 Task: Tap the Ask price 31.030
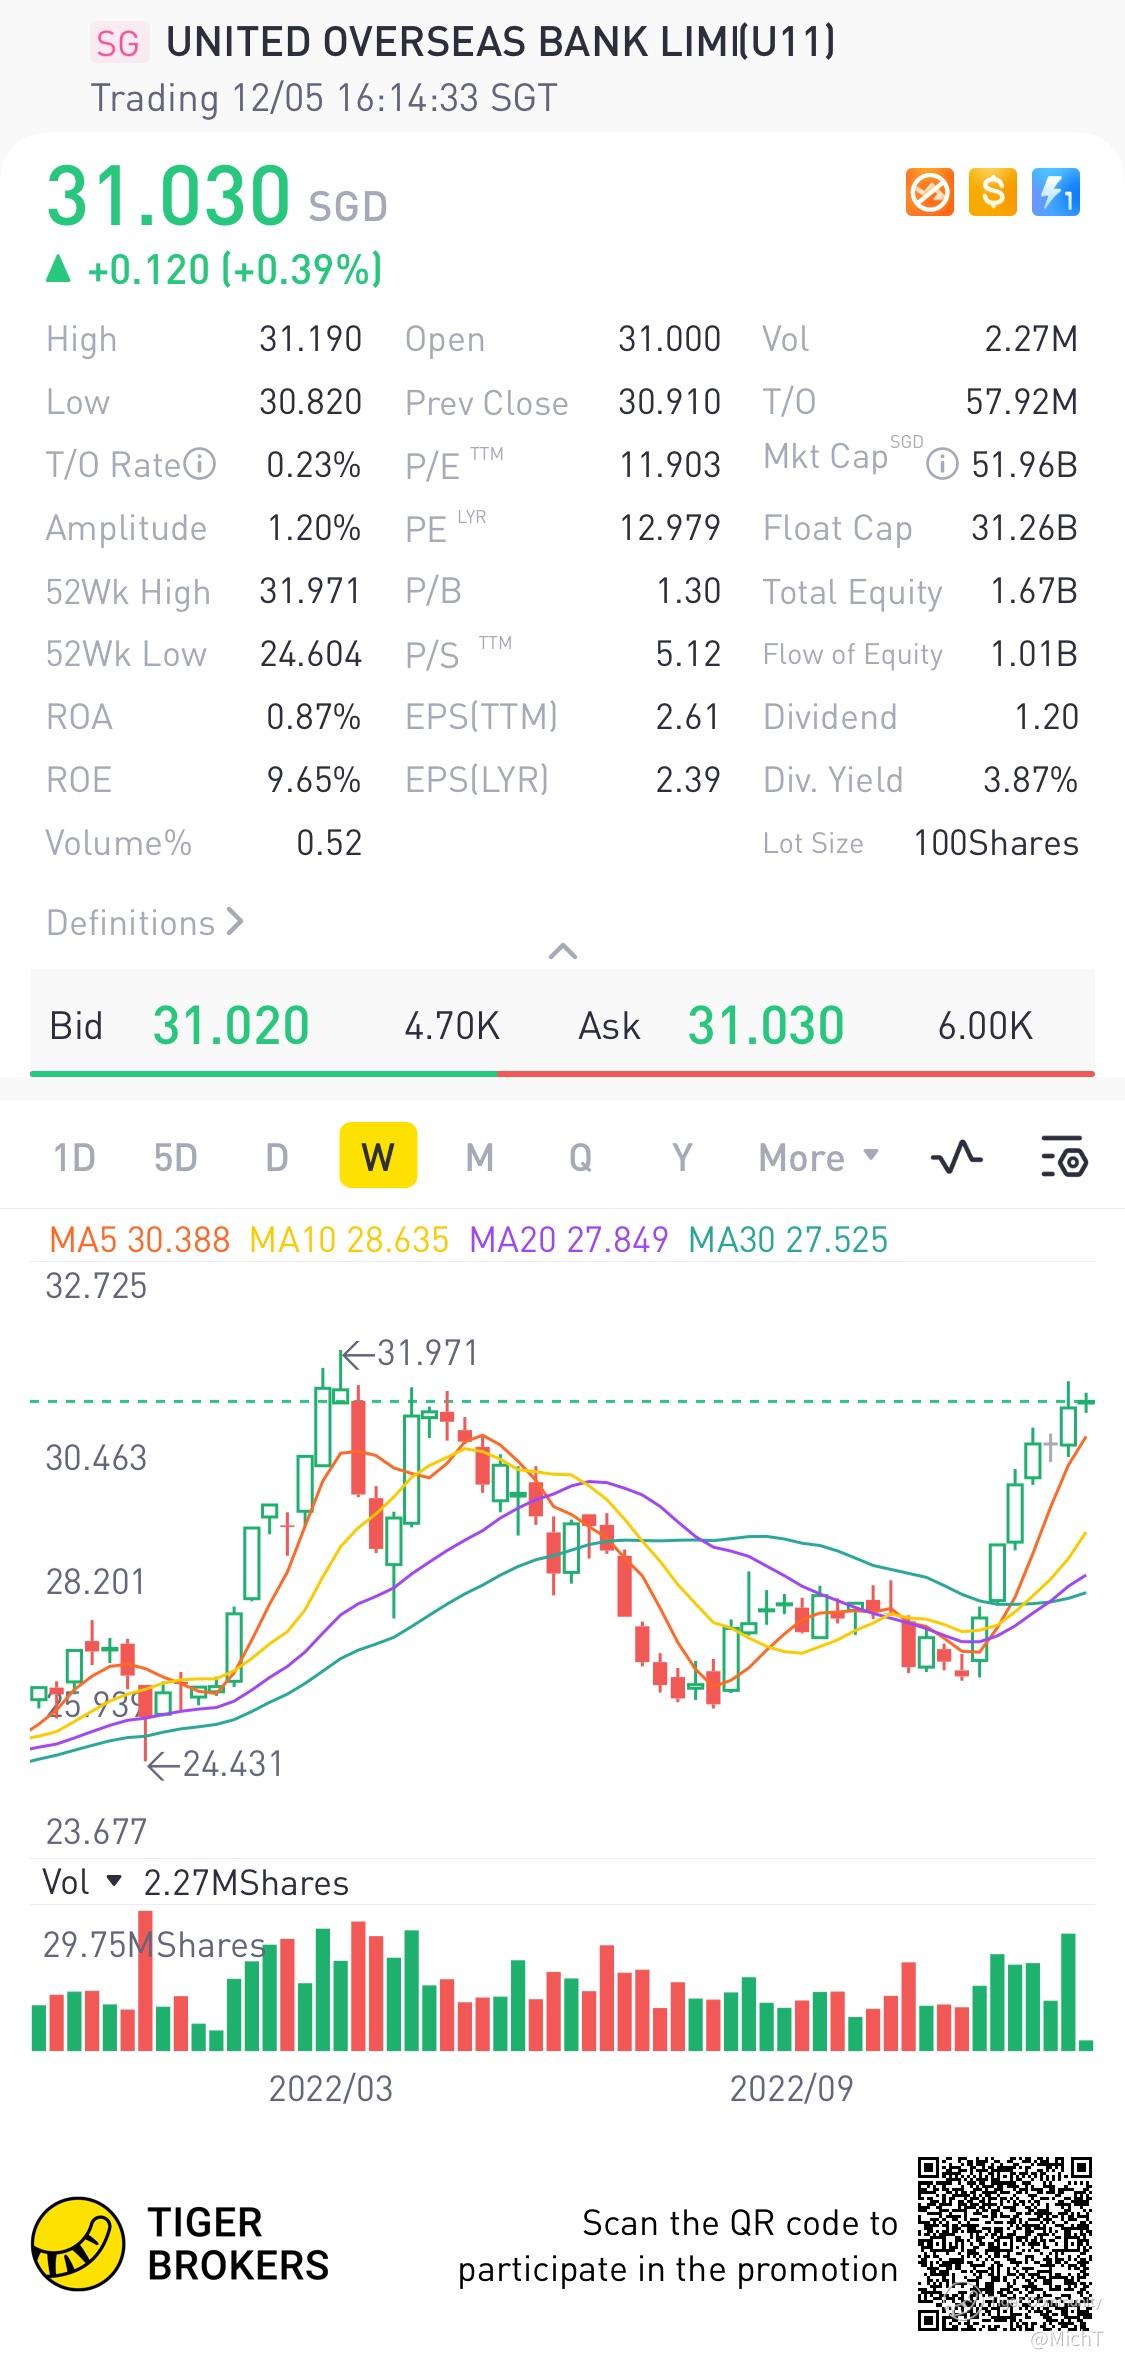click(766, 1026)
